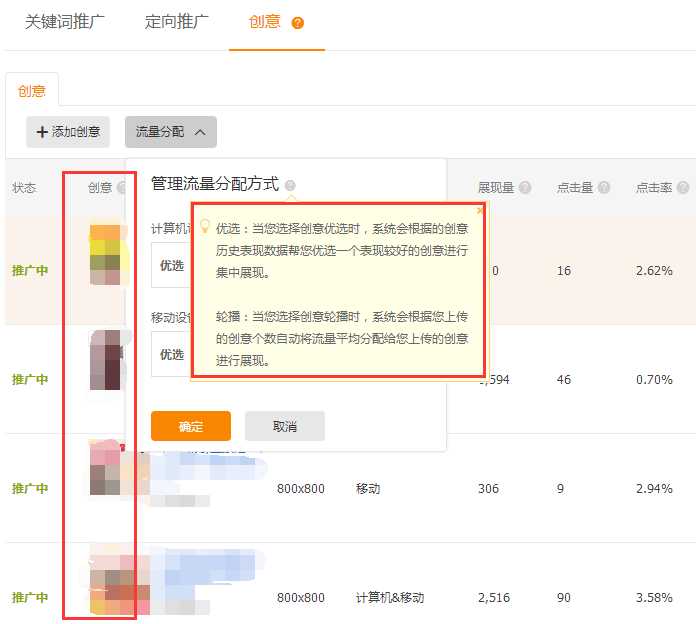Image resolution: width=696 pixels, height=624 pixels.
Task: Switch to the 关键词推广 tab
Action: click(x=64, y=22)
